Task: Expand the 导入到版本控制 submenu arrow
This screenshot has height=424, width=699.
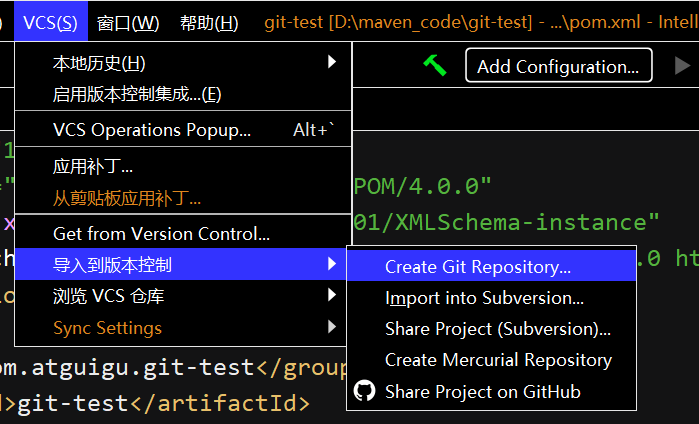Action: (332, 265)
